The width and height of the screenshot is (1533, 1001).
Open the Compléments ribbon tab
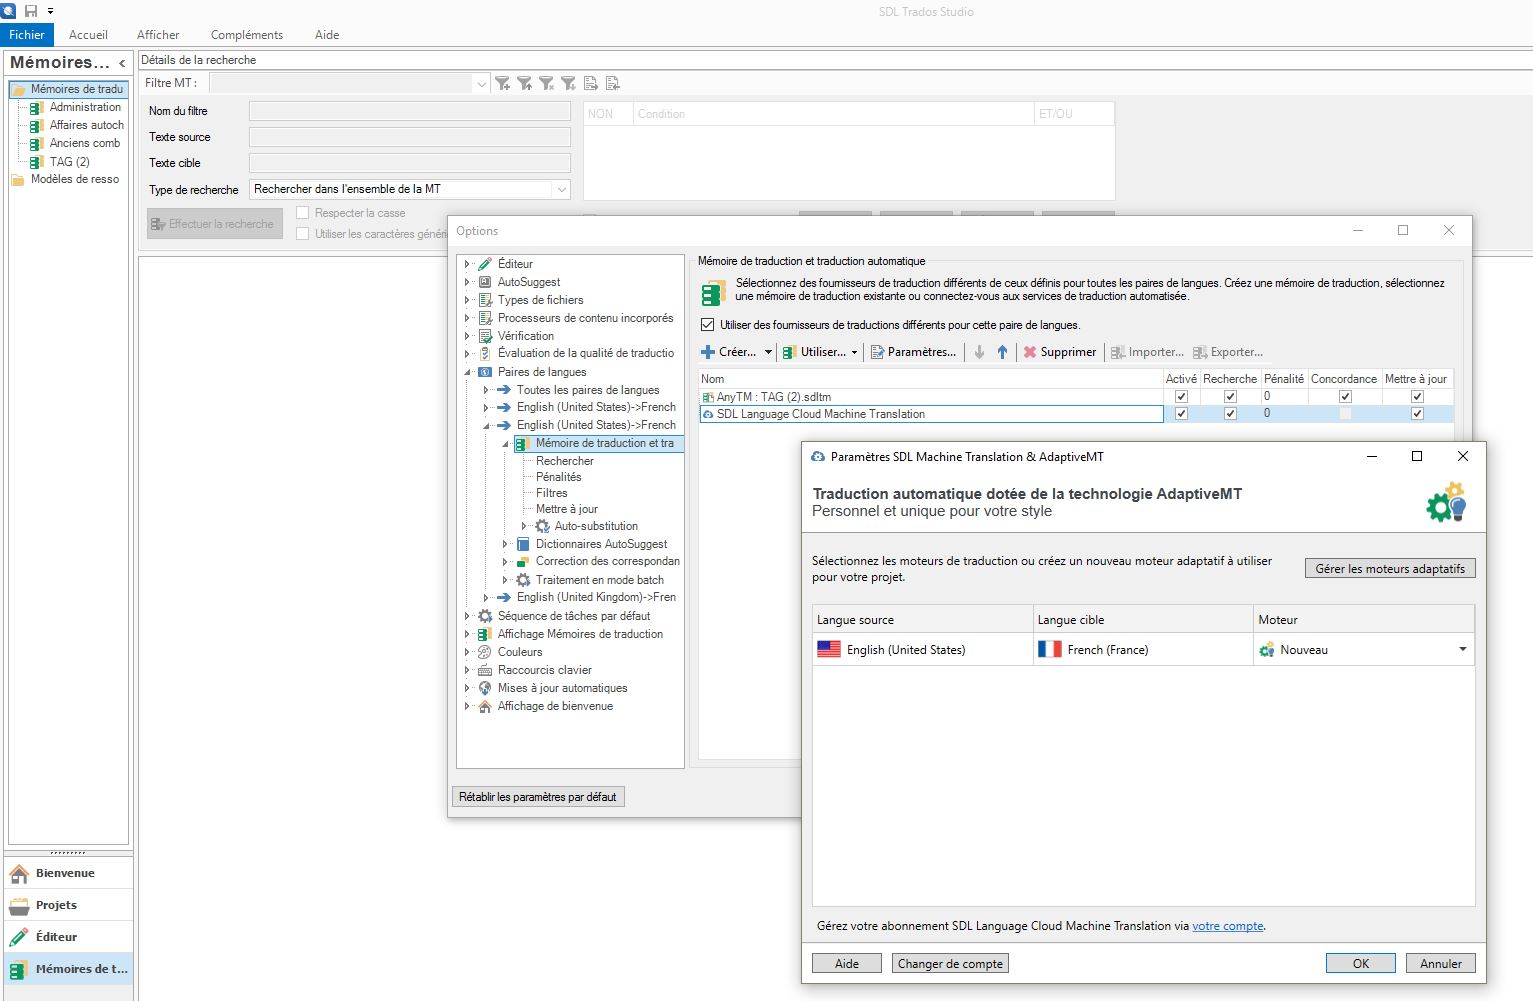[247, 34]
